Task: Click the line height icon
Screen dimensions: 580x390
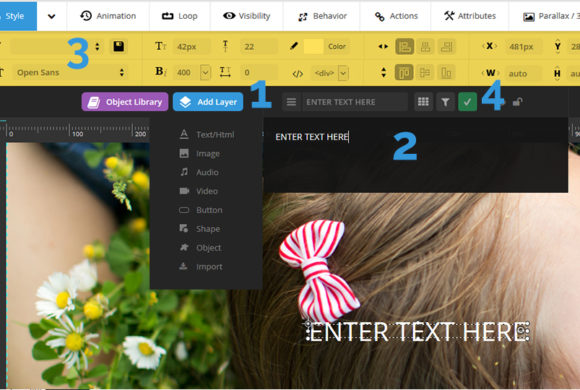Action: 225,46
